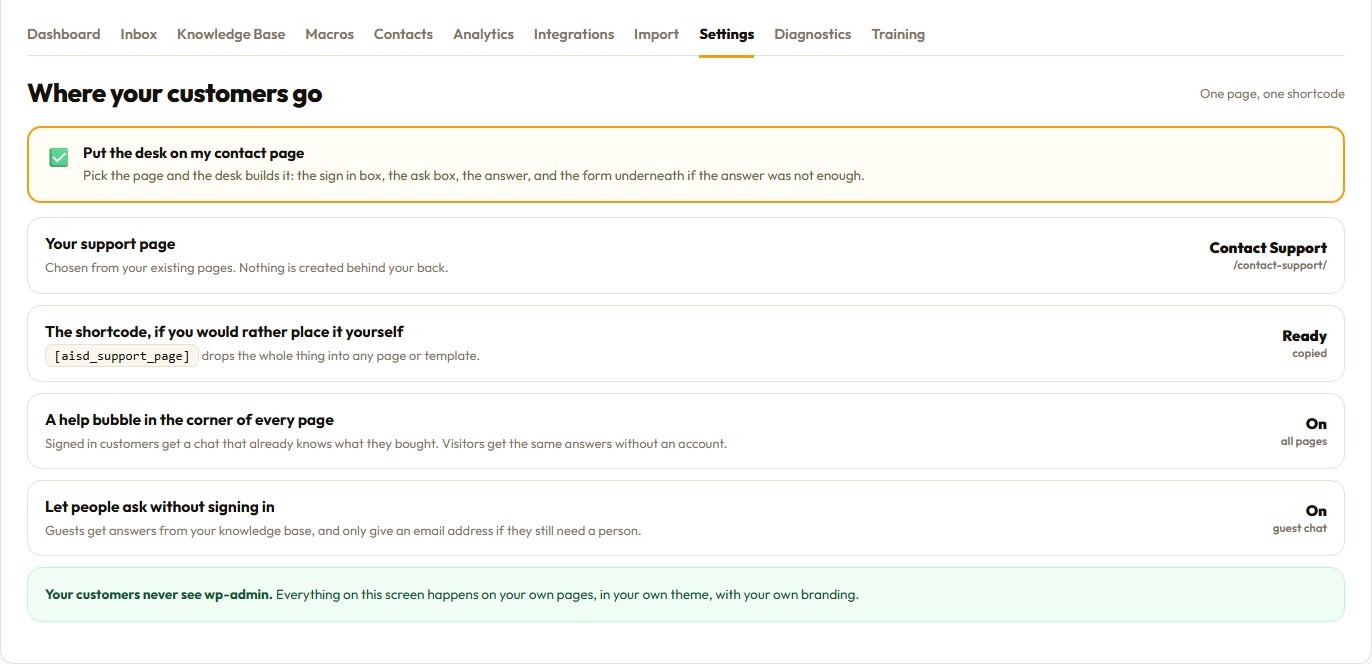Open the Analytics tab
The height and width of the screenshot is (664, 1372).
(x=483, y=34)
